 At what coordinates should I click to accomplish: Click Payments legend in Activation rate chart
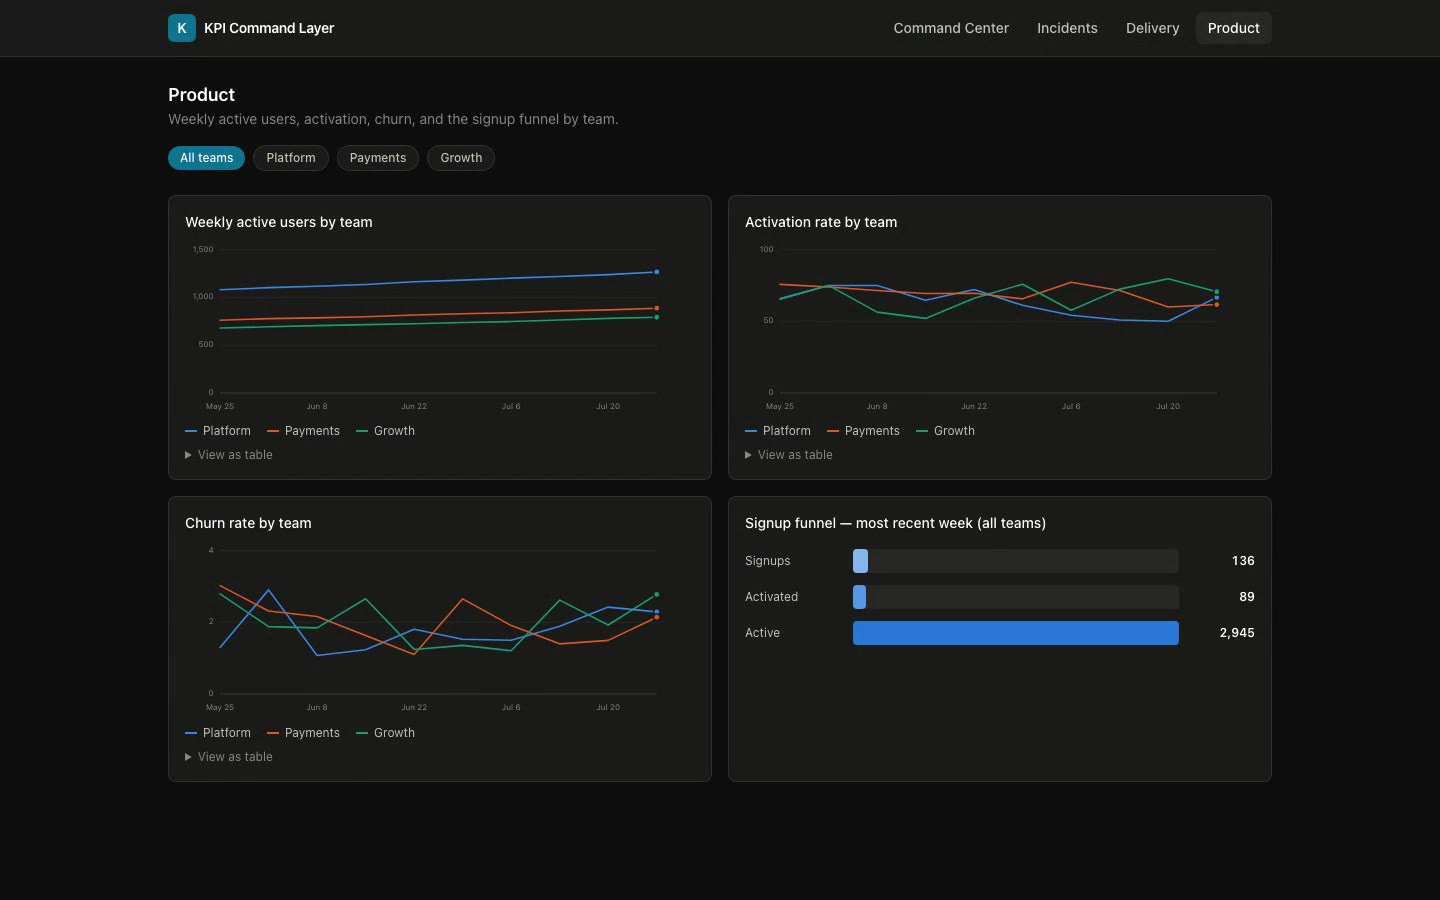pyautogui.click(x=864, y=431)
